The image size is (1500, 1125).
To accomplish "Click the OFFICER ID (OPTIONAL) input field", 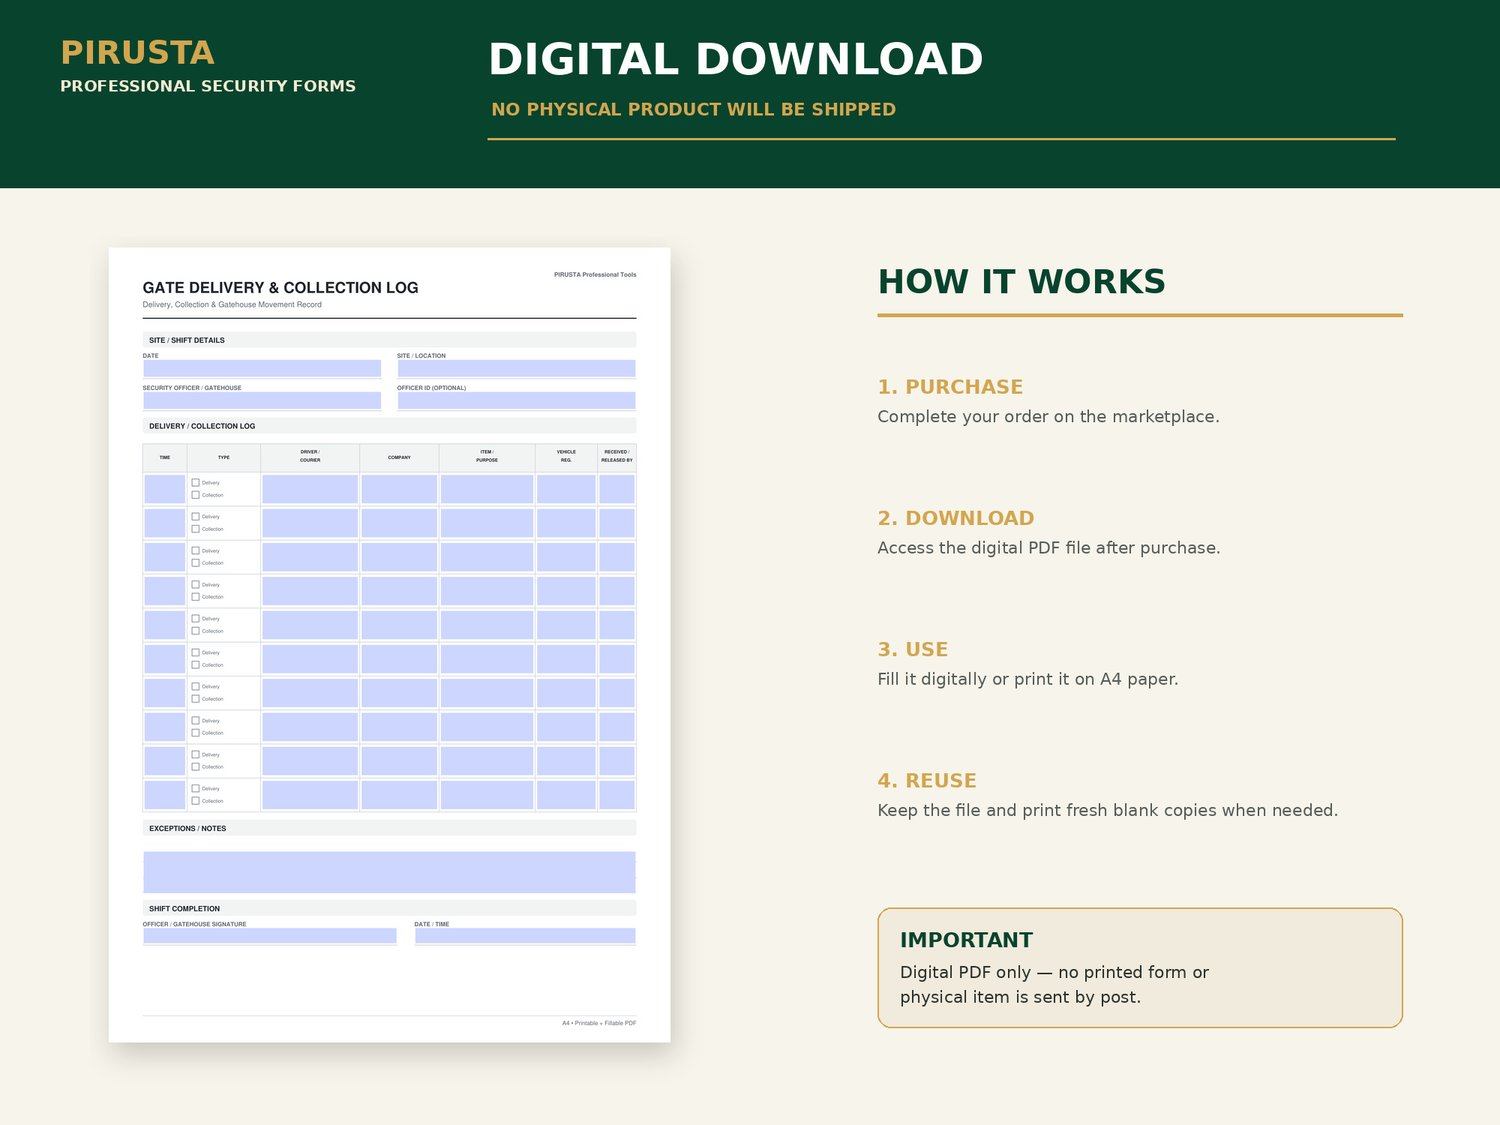I will coord(516,401).
